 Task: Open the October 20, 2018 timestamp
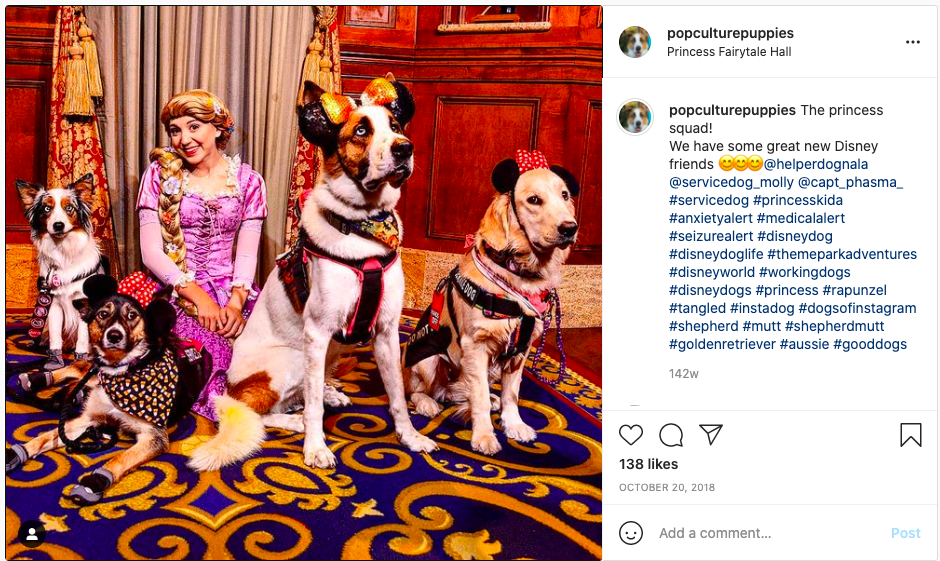click(667, 487)
